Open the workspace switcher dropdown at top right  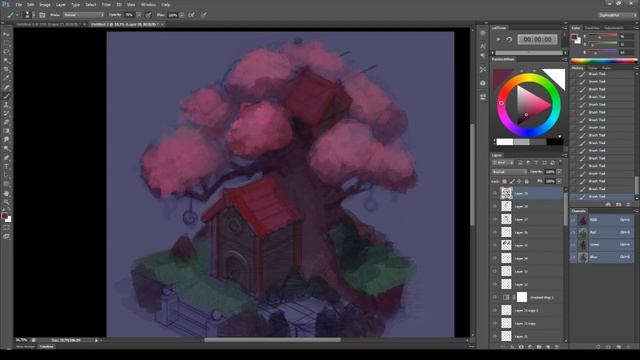[618, 15]
